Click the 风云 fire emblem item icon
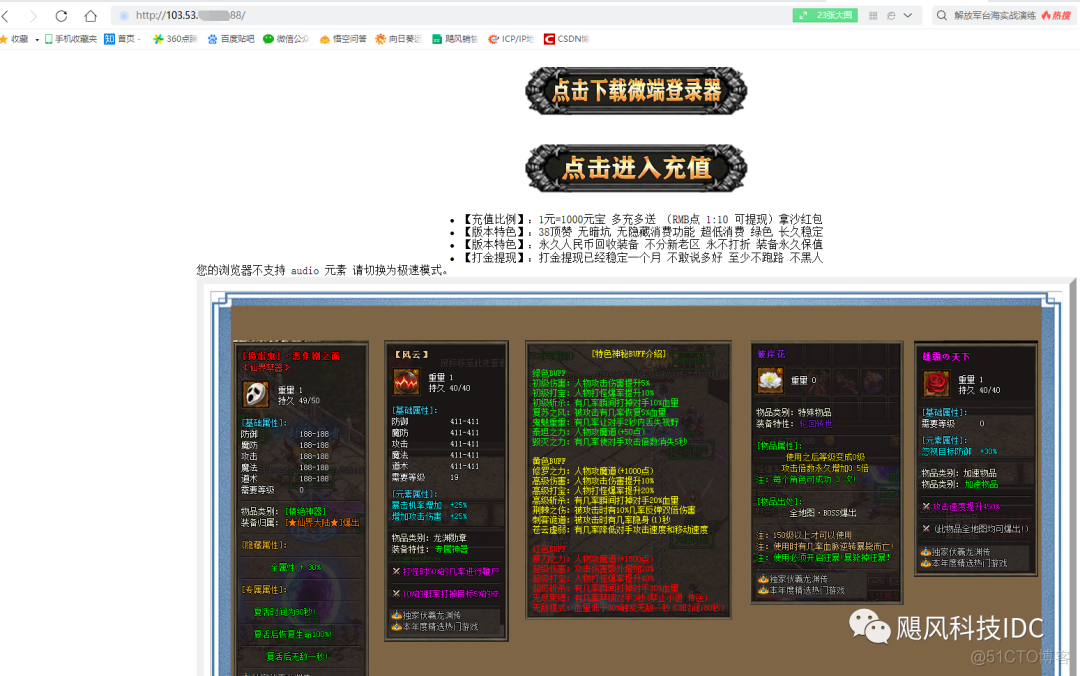The height and width of the screenshot is (676, 1080). click(406, 382)
